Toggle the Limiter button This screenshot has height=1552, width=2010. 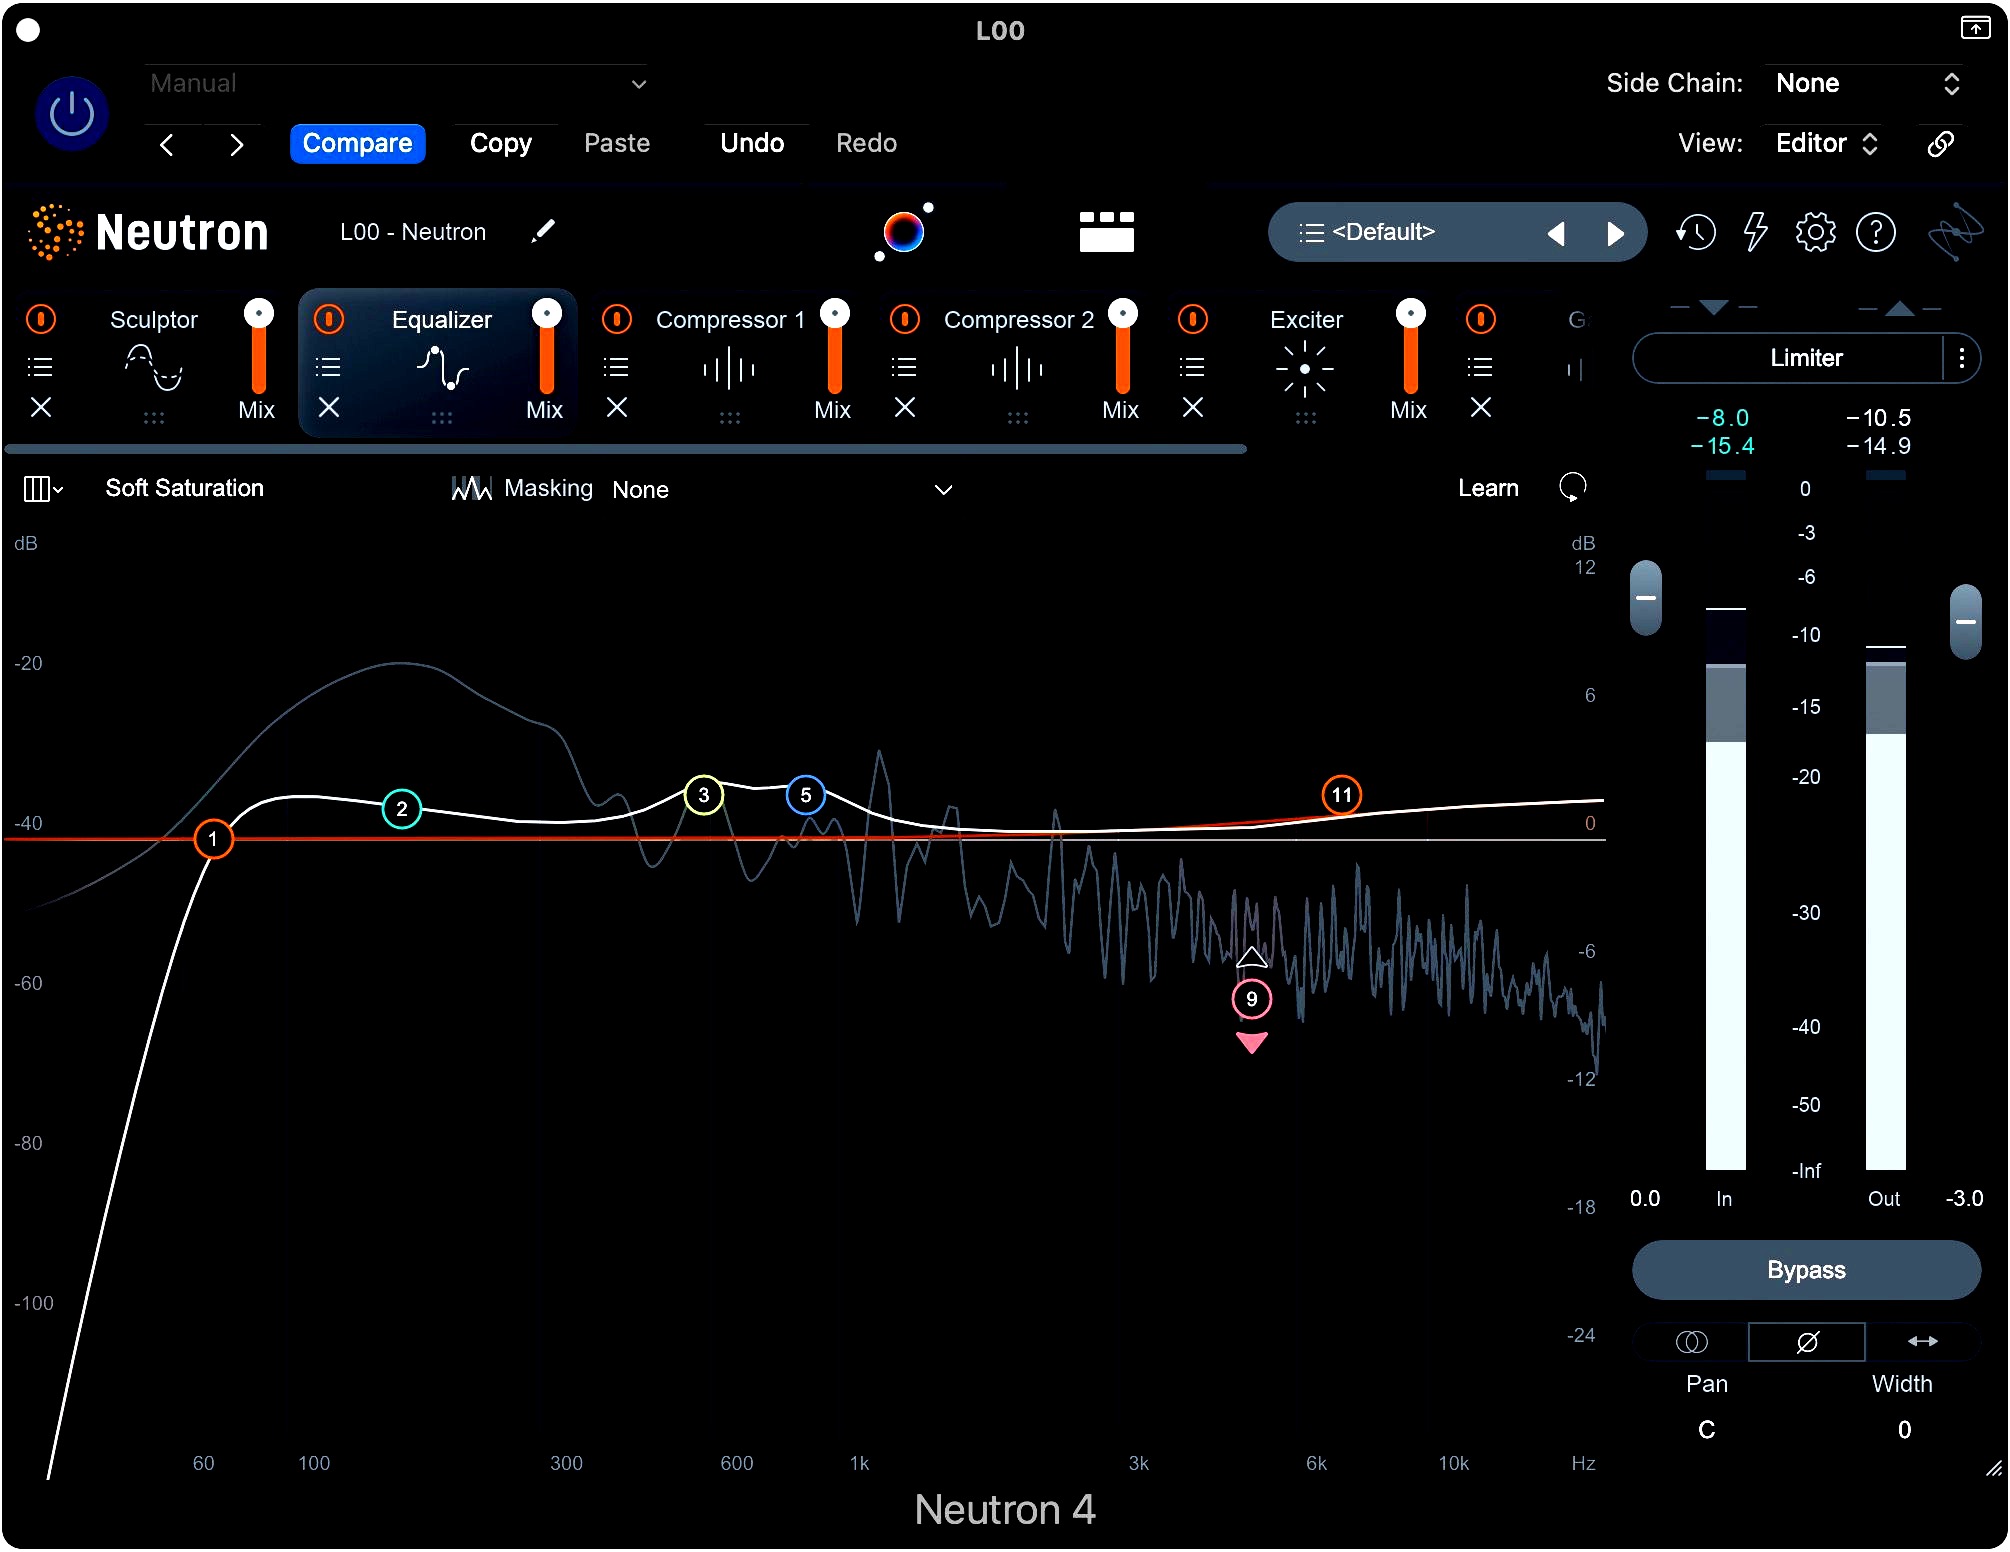[x=1790, y=358]
